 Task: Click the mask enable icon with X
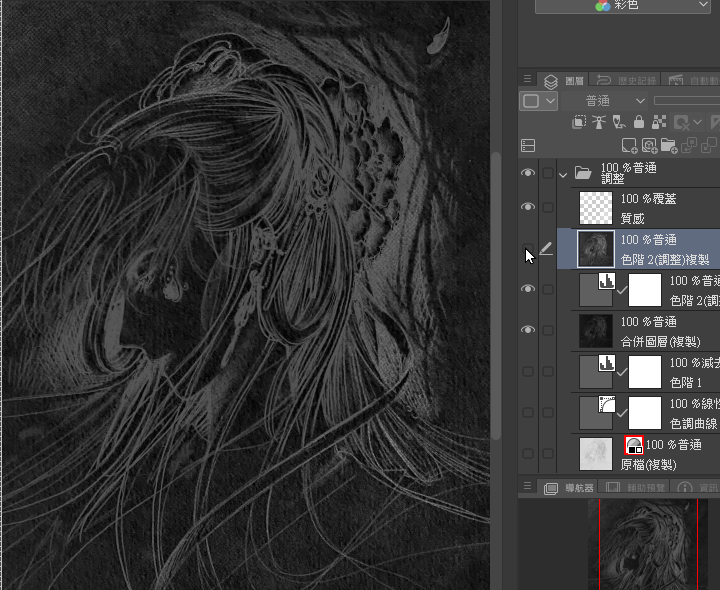tap(681, 123)
